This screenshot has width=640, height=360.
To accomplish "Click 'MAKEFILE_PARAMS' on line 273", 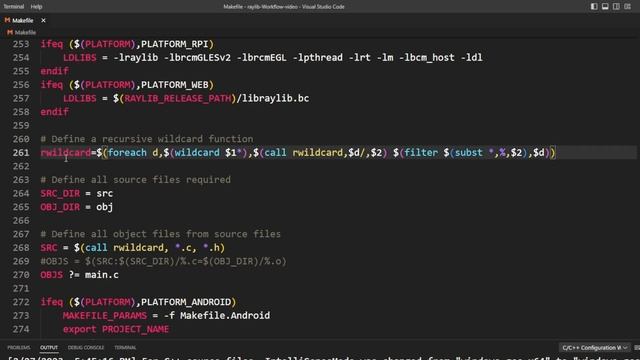I will tap(104, 316).
